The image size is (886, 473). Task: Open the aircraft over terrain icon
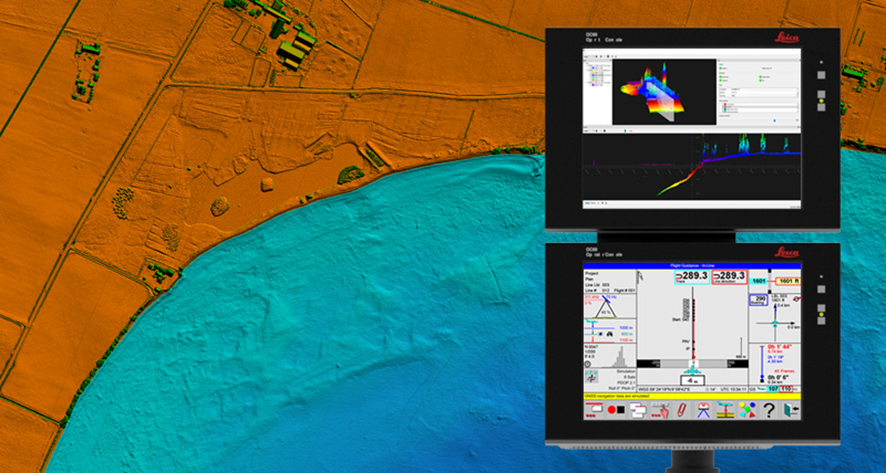(725, 411)
